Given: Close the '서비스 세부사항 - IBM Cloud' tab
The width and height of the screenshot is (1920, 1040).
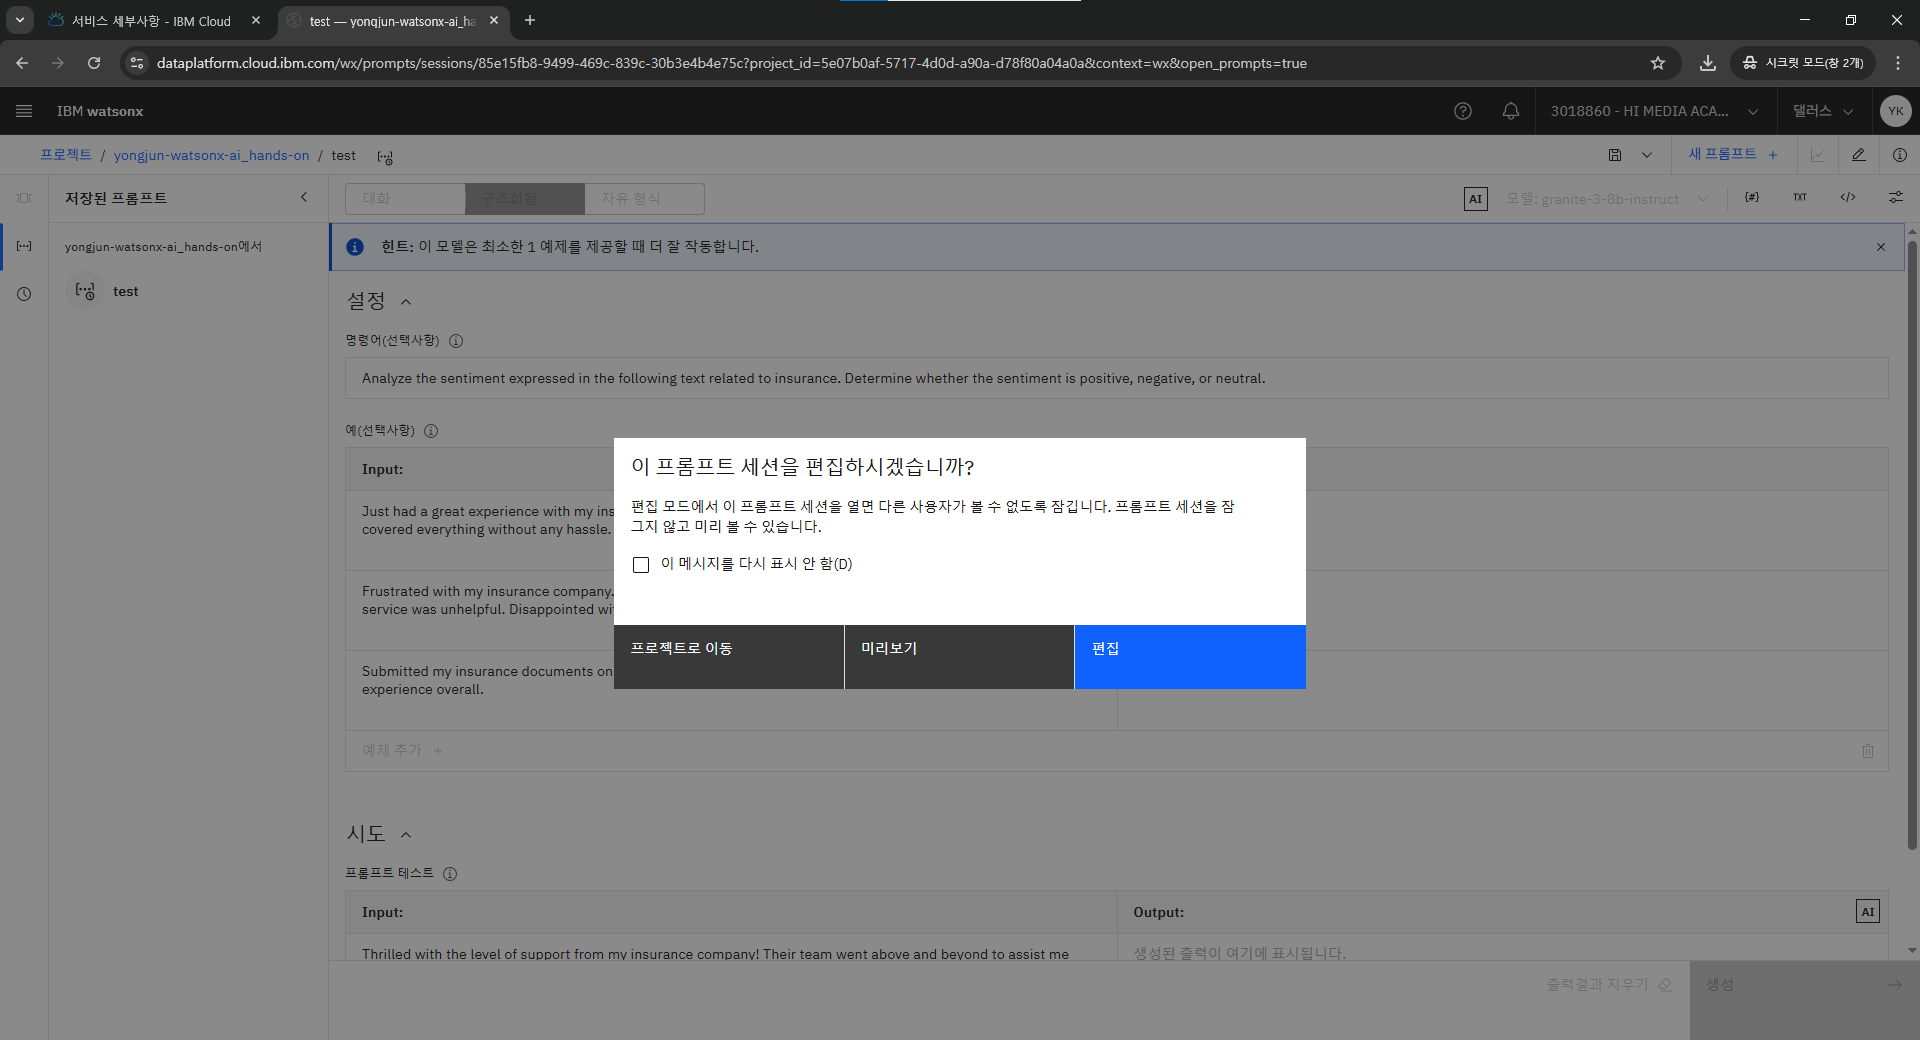Looking at the screenshot, I should click(x=256, y=20).
